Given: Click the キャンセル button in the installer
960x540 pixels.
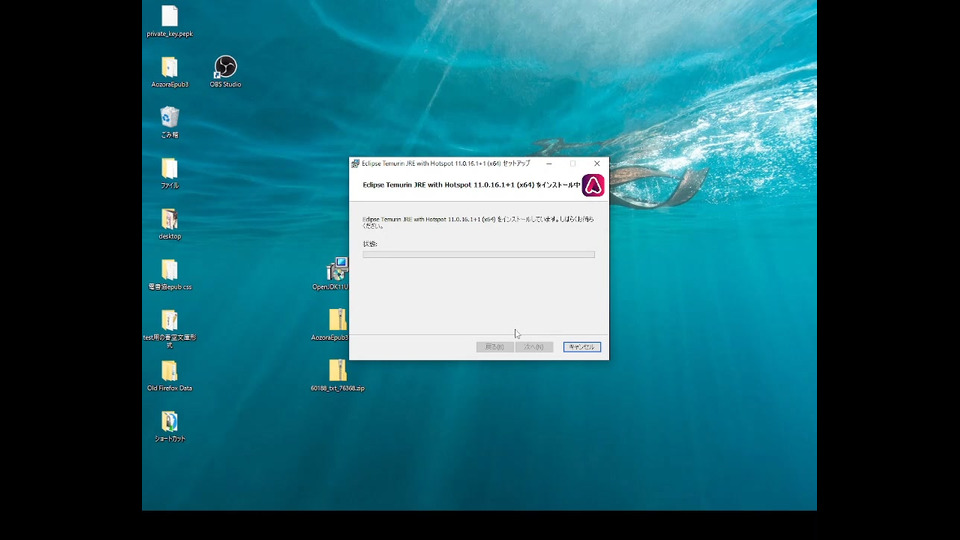Looking at the screenshot, I should click(x=582, y=347).
